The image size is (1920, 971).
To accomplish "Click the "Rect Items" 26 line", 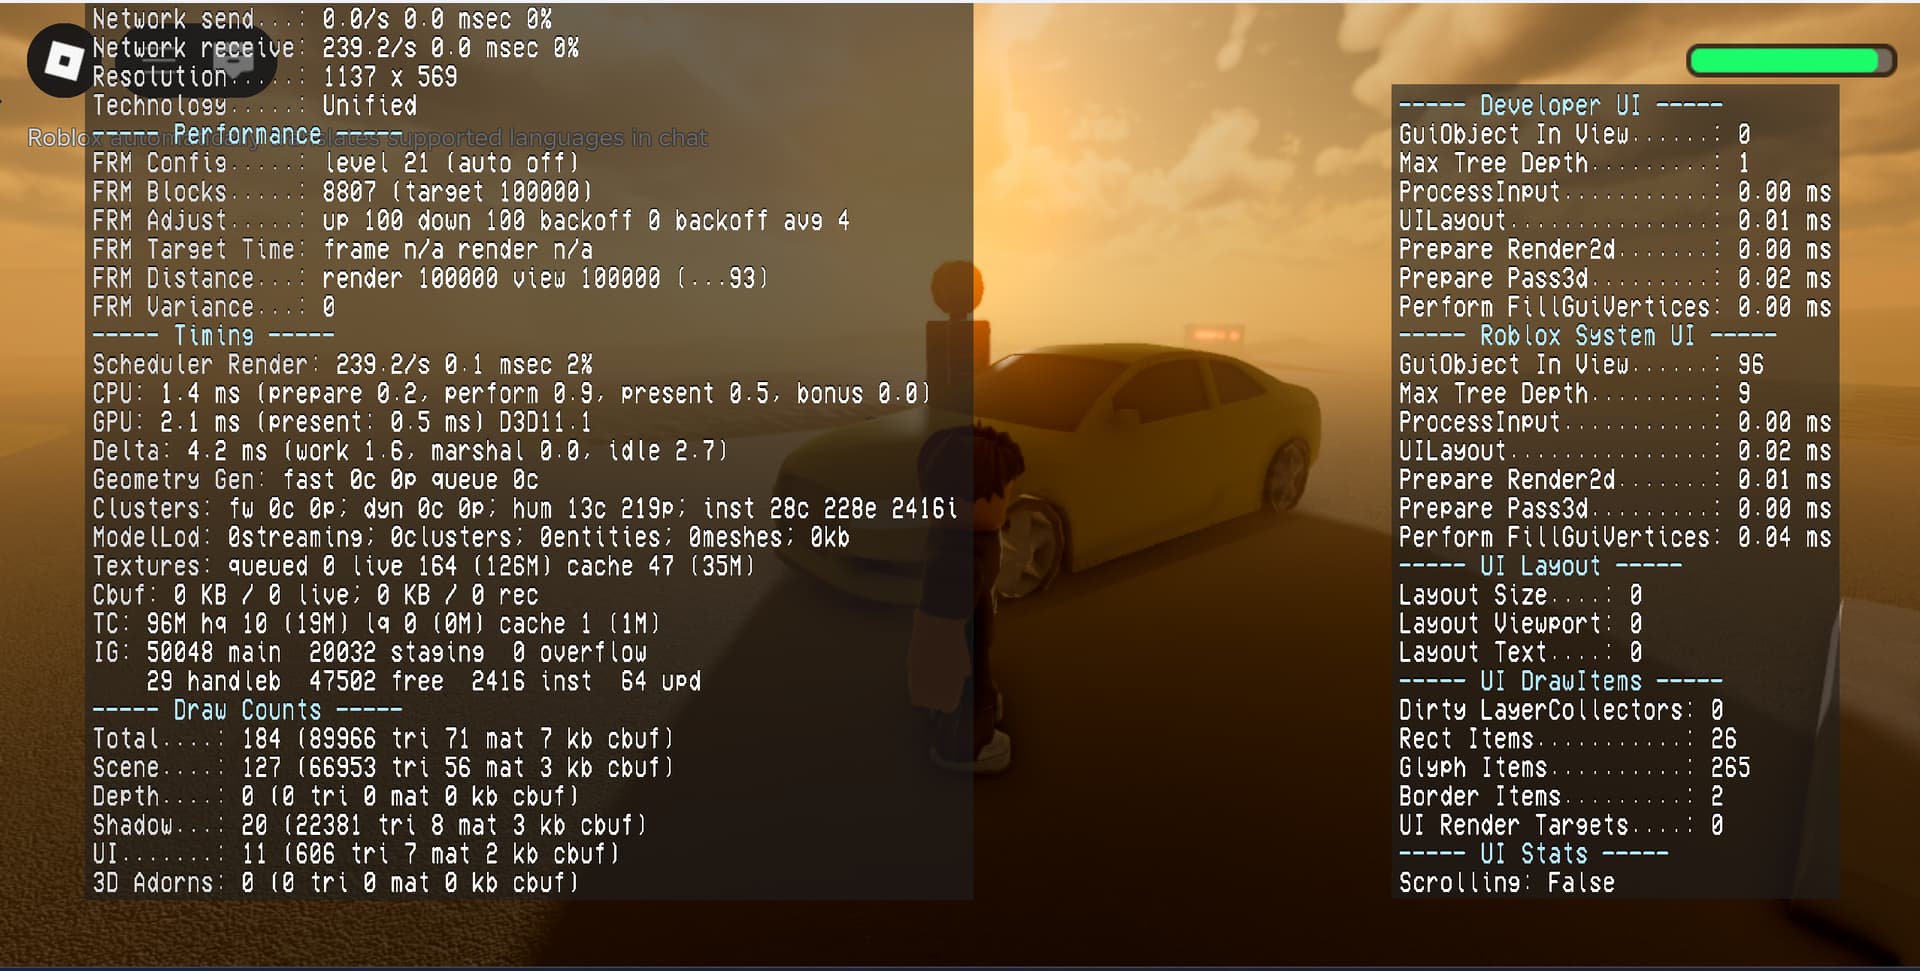I will pos(1567,740).
